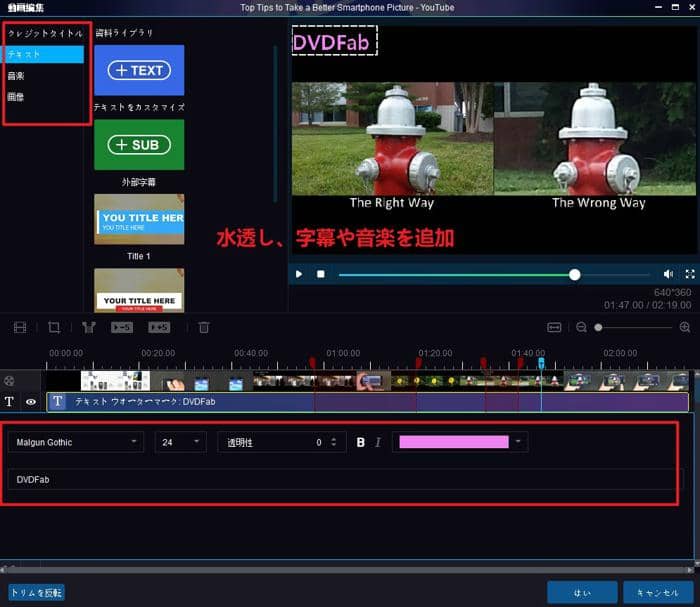Viewport: 700px width, 607px height.
Task: Click the + SUB external subtitle tile
Action: [x=139, y=145]
